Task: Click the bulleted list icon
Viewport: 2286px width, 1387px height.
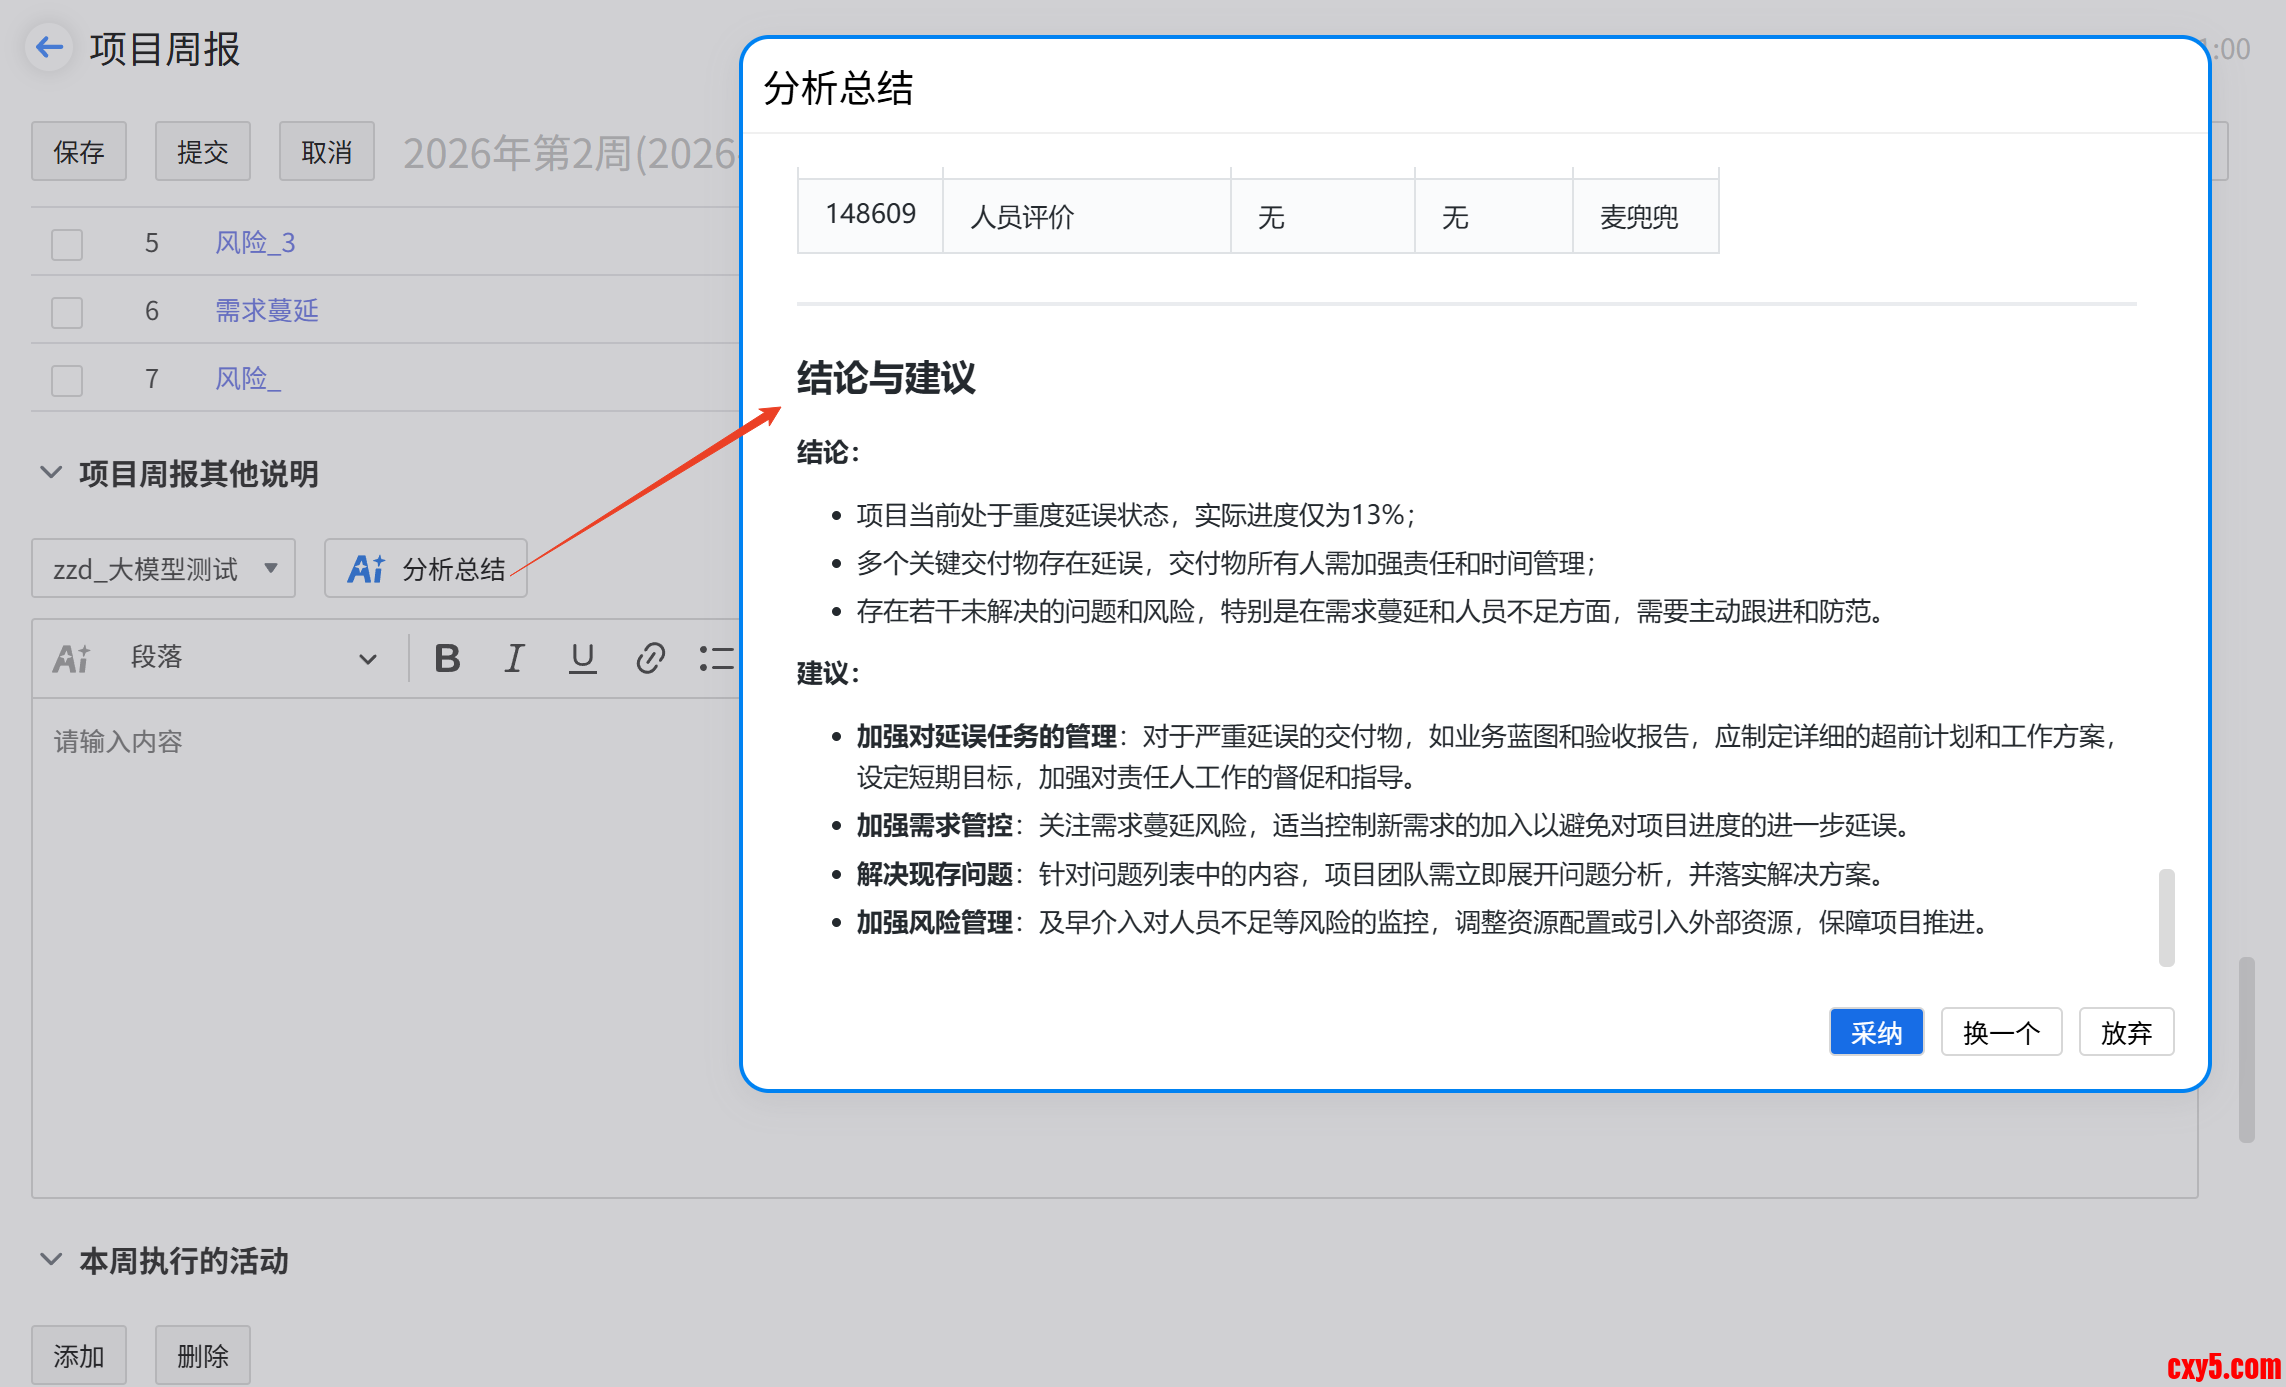Action: coord(716,658)
